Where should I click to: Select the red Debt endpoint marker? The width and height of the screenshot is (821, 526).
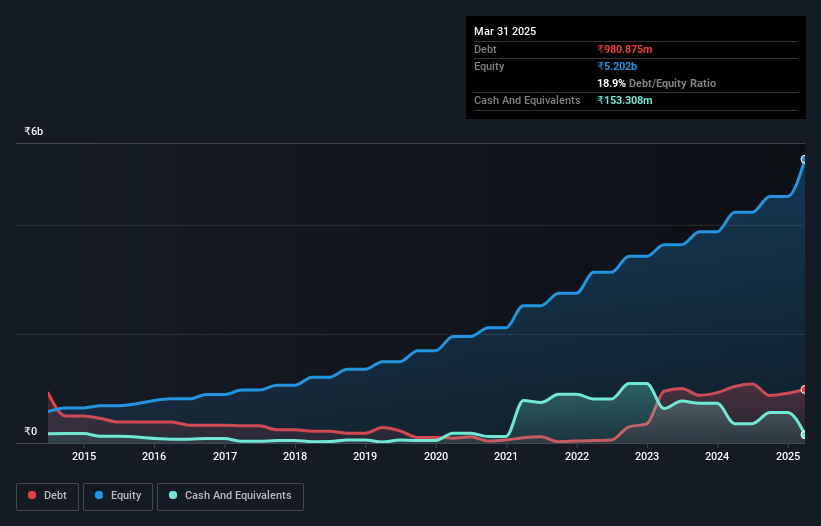(804, 390)
